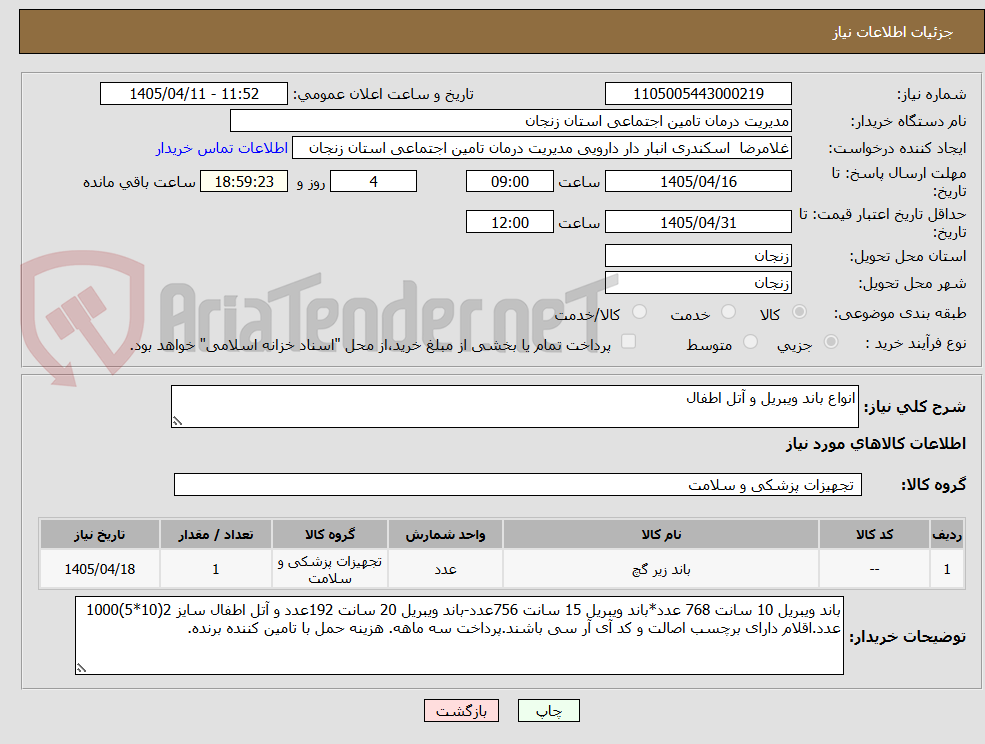Click the goods group cell in row 1
985x744 pixels.
330,569
